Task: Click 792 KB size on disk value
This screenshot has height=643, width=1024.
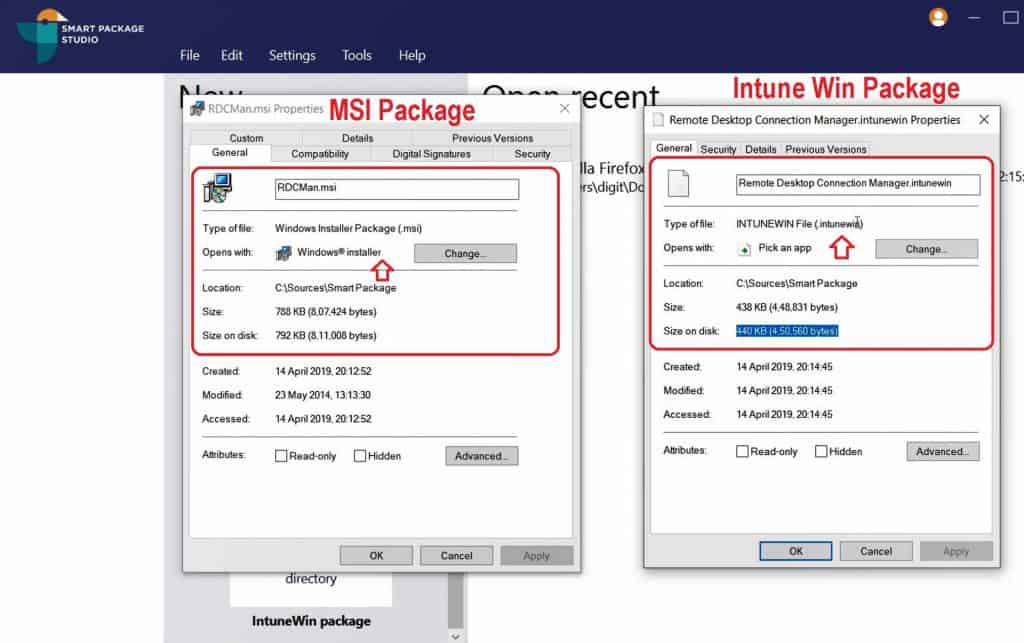Action: coord(326,336)
